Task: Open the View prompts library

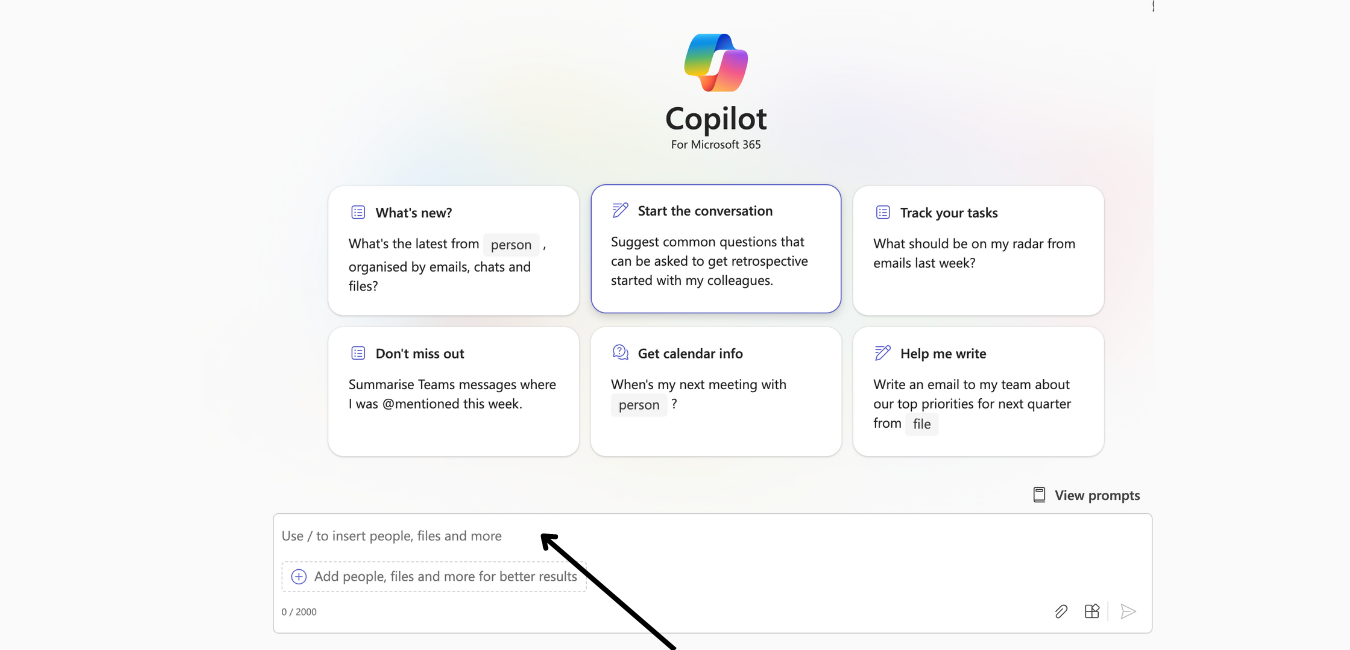Action: (x=1096, y=495)
